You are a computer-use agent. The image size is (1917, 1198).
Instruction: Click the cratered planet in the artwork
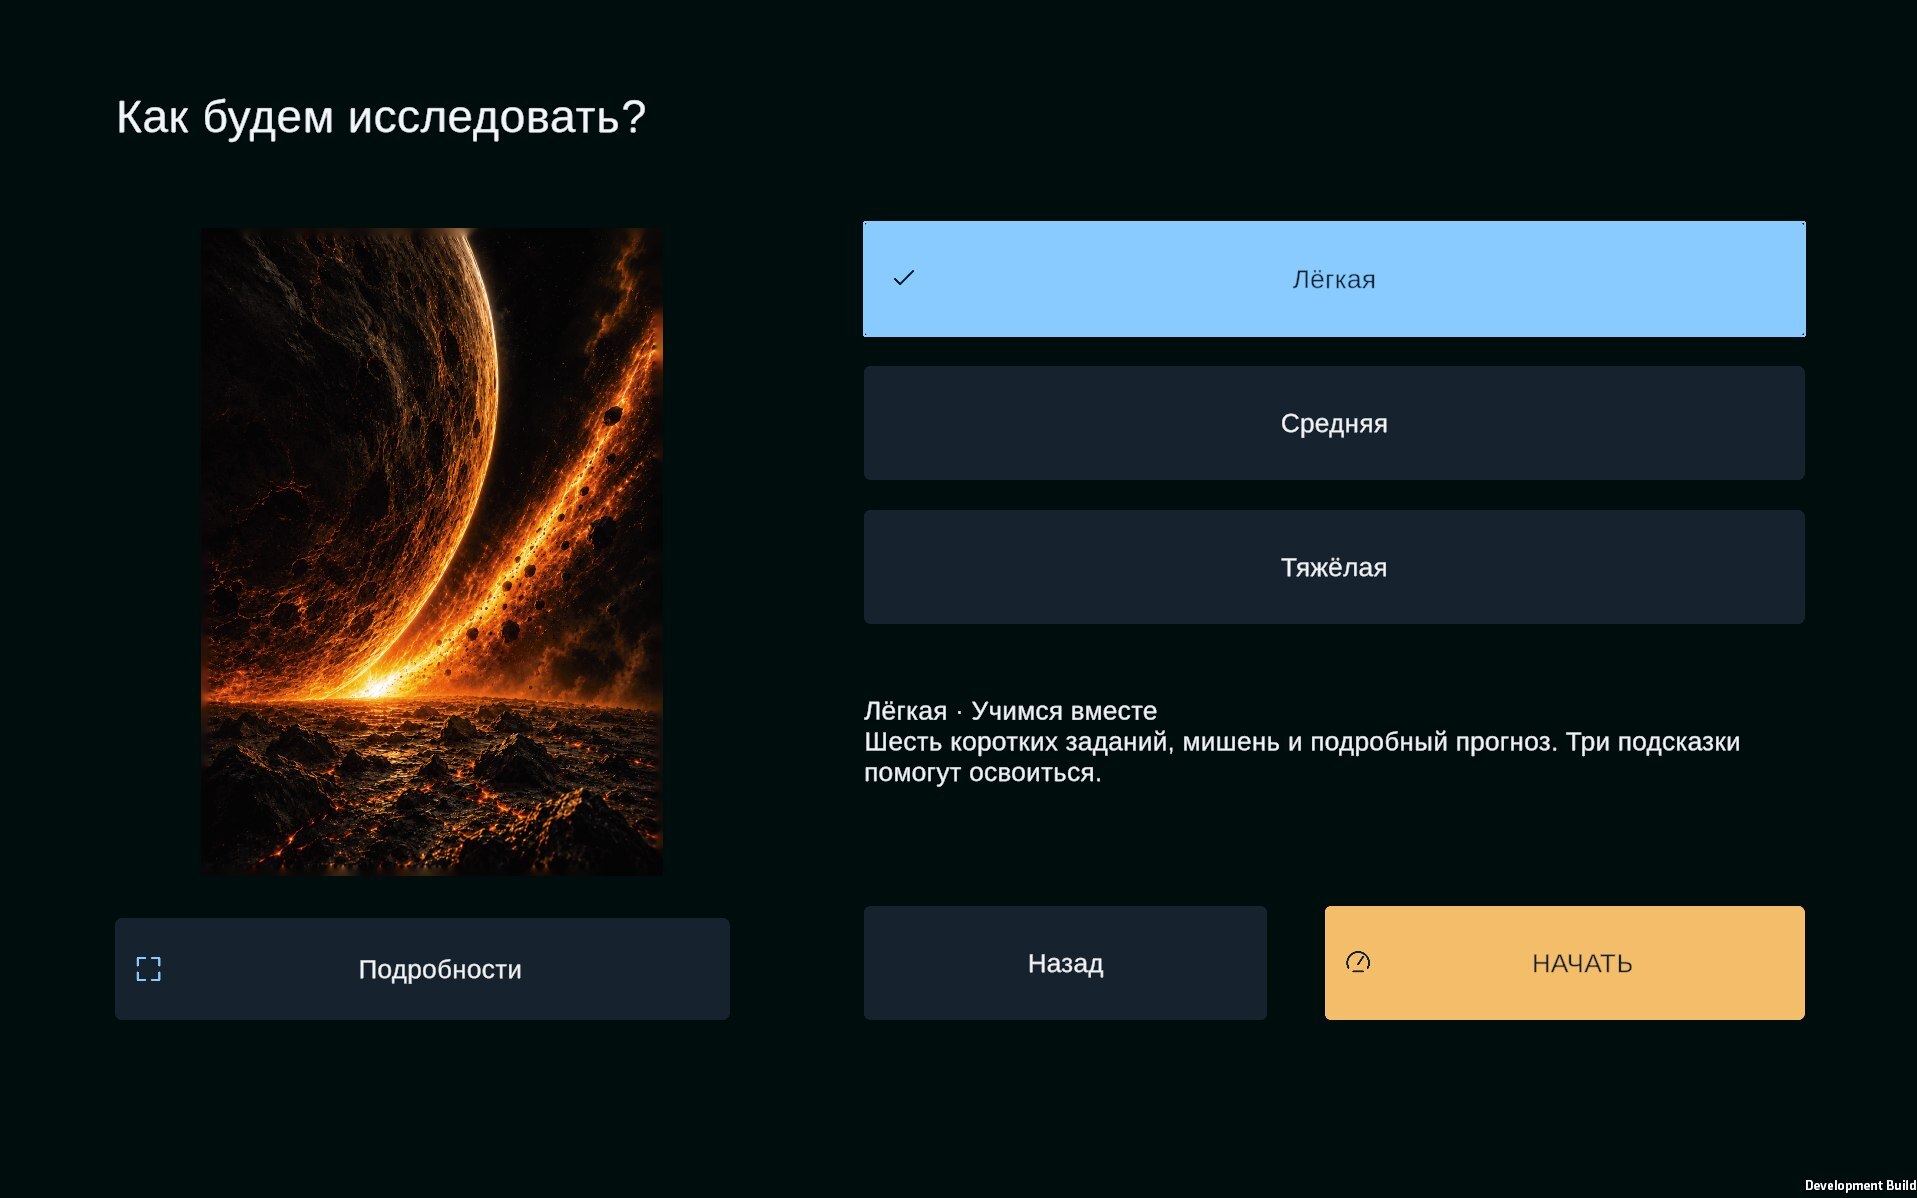(x=340, y=420)
